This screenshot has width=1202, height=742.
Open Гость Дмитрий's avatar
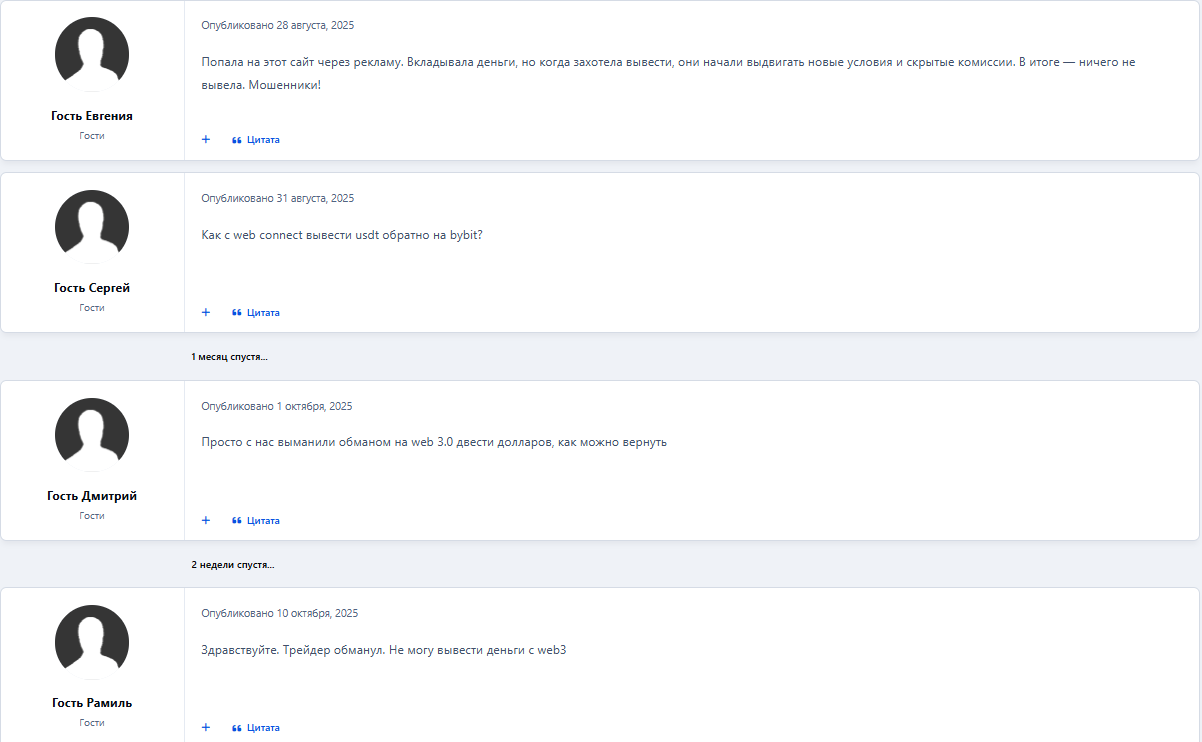[92, 435]
